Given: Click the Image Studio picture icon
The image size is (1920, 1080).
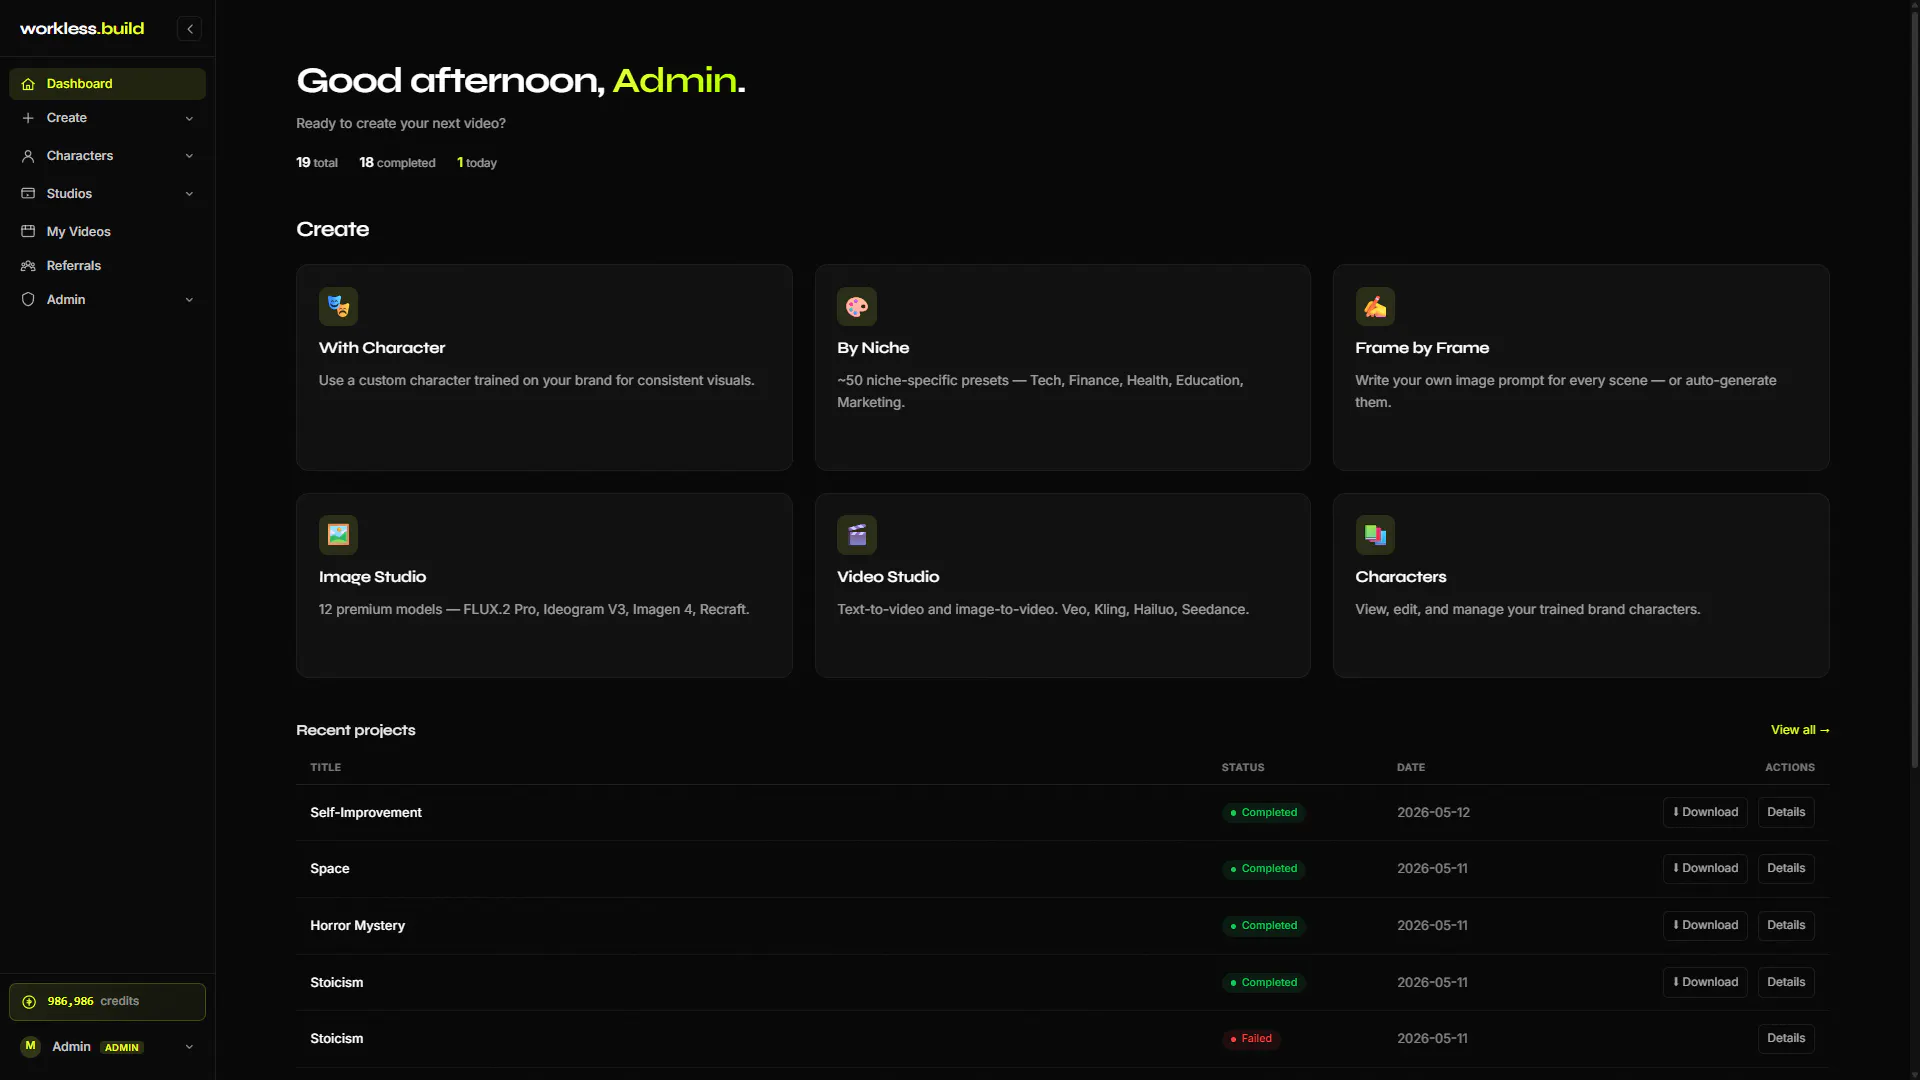Looking at the screenshot, I should tap(338, 535).
